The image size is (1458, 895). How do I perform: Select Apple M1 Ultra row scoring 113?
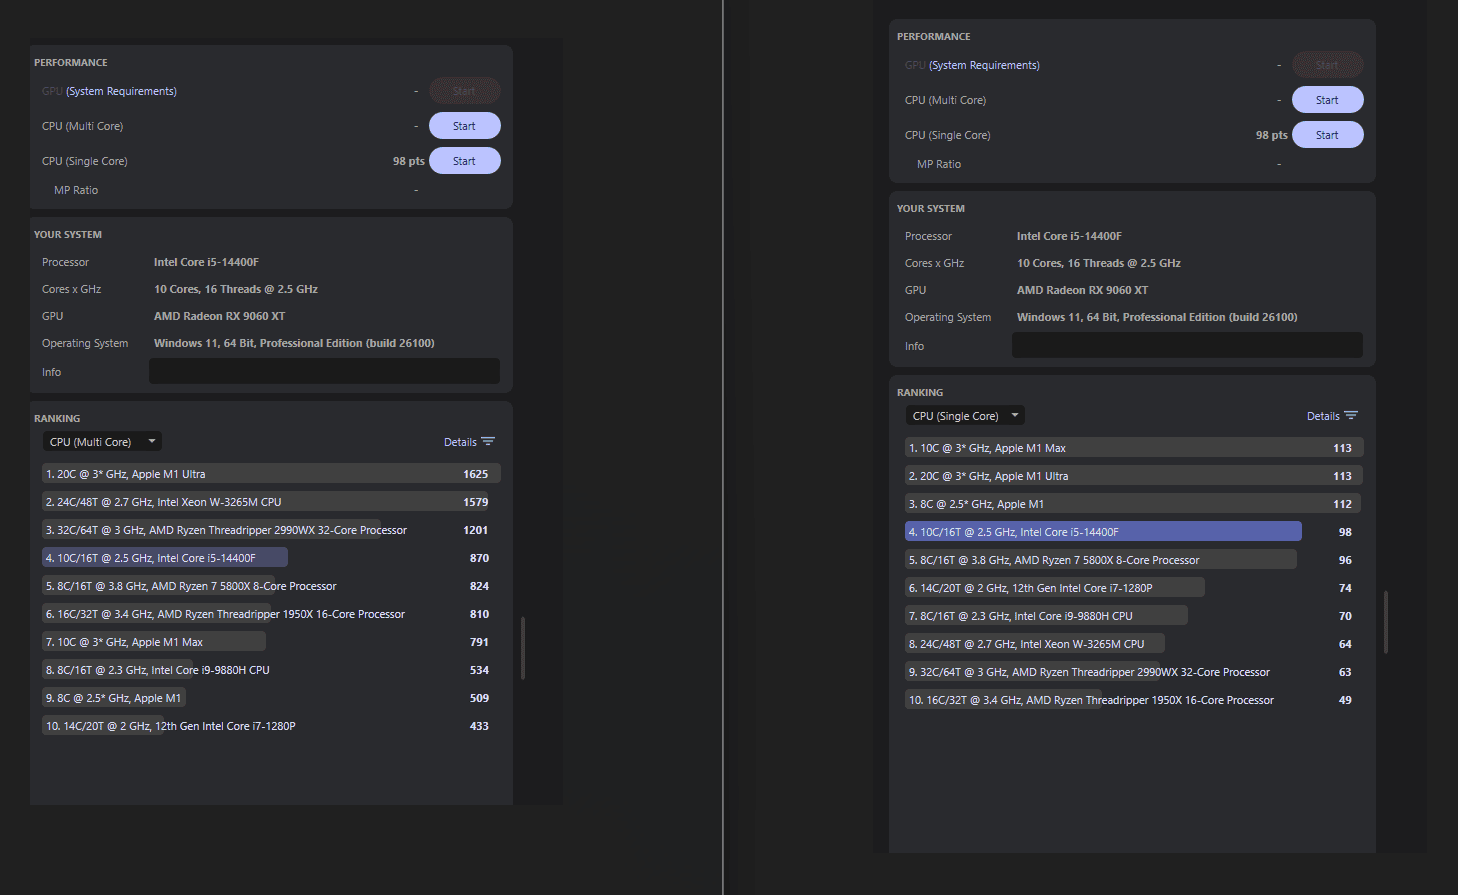pyautogui.click(x=1134, y=476)
